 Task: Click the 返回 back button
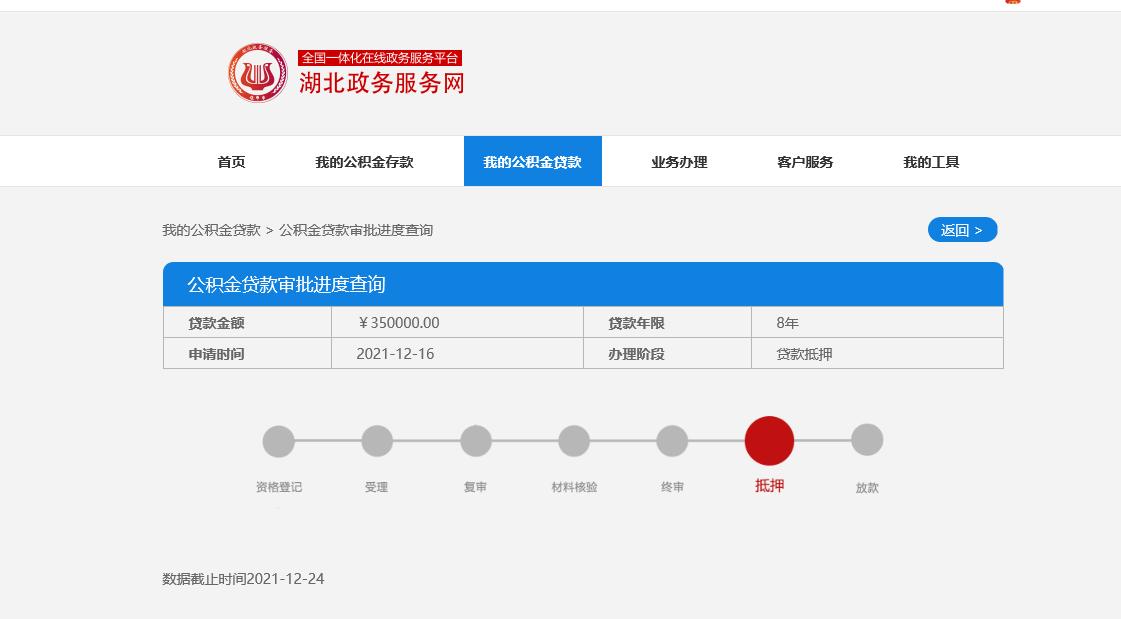pos(961,229)
